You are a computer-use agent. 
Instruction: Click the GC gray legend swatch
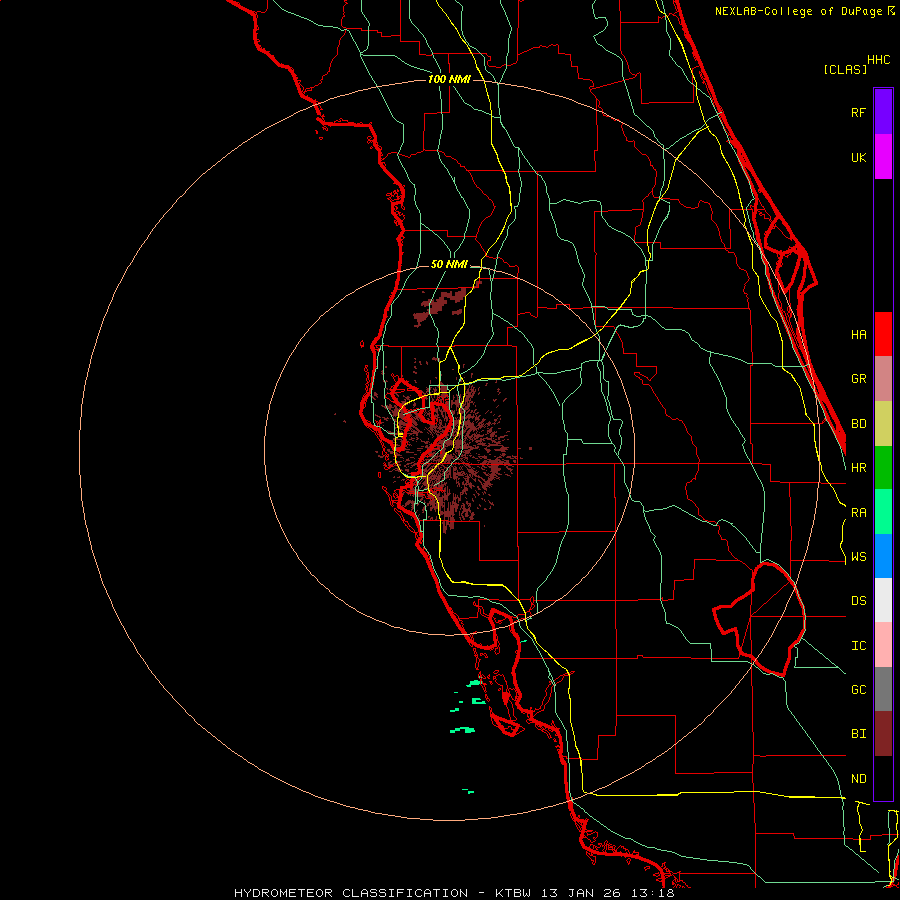[883, 689]
